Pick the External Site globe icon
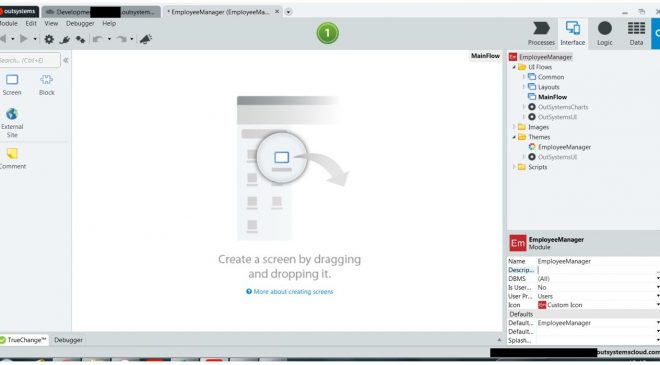660x365 pixels. click(12, 114)
